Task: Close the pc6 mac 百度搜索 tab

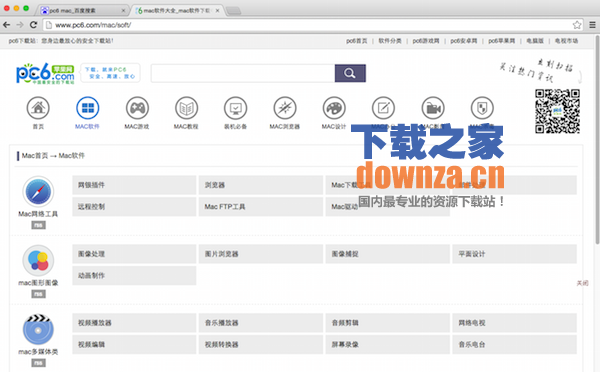Action: click(123, 11)
